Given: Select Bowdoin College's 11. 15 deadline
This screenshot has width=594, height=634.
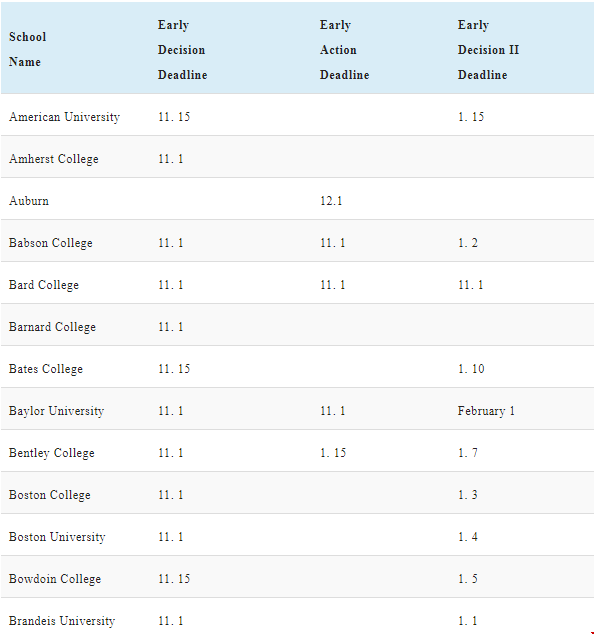Looking at the screenshot, I should point(174,579).
